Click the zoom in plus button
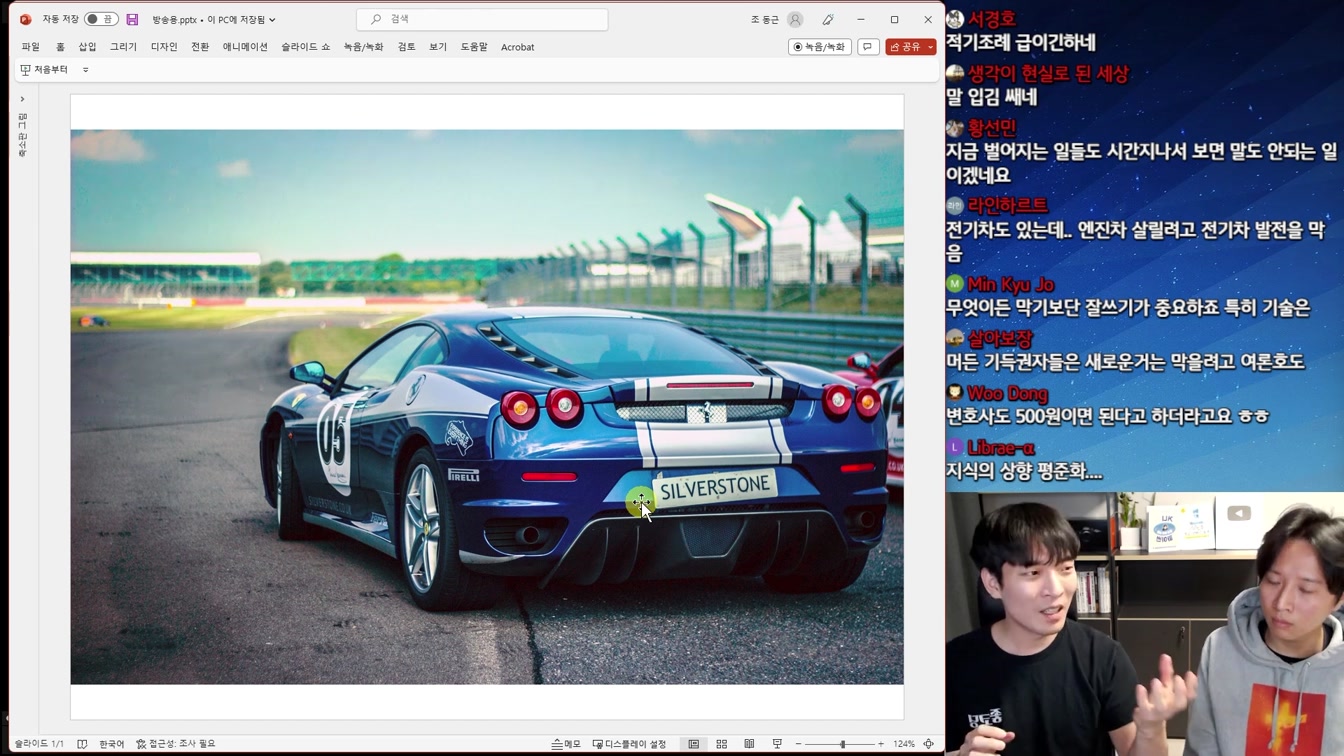The width and height of the screenshot is (1344, 756). click(880, 744)
